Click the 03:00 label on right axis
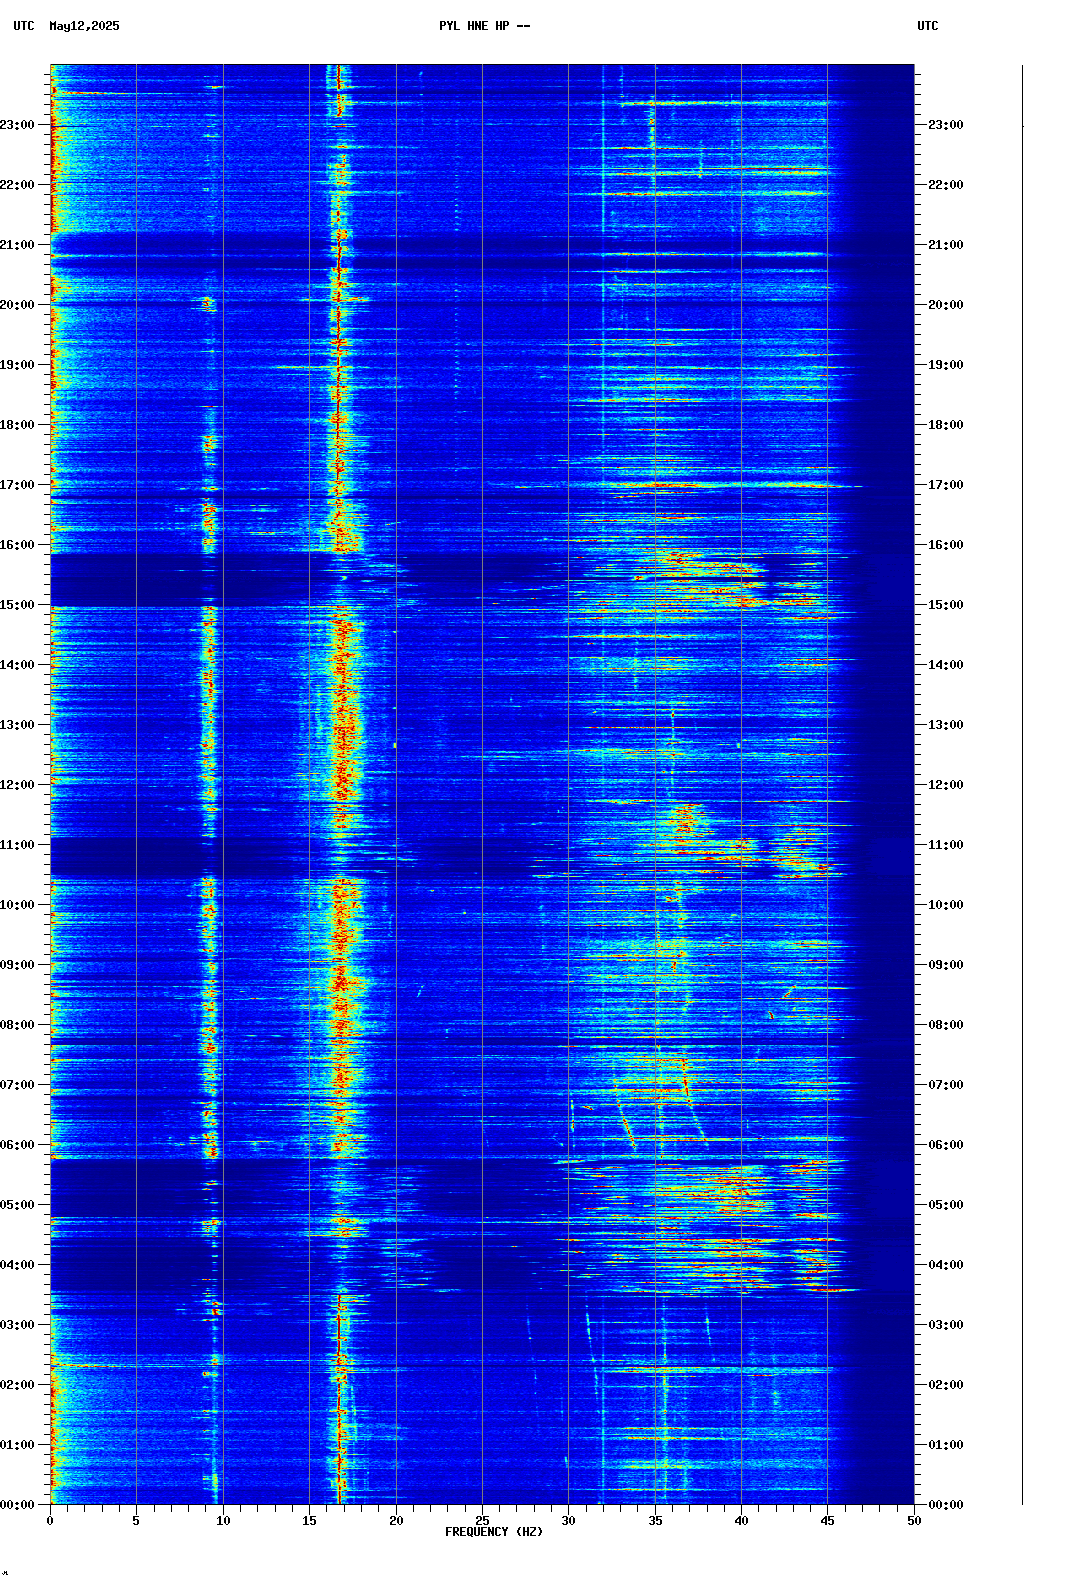Screen dimensions: 1066x1584 [946, 1325]
